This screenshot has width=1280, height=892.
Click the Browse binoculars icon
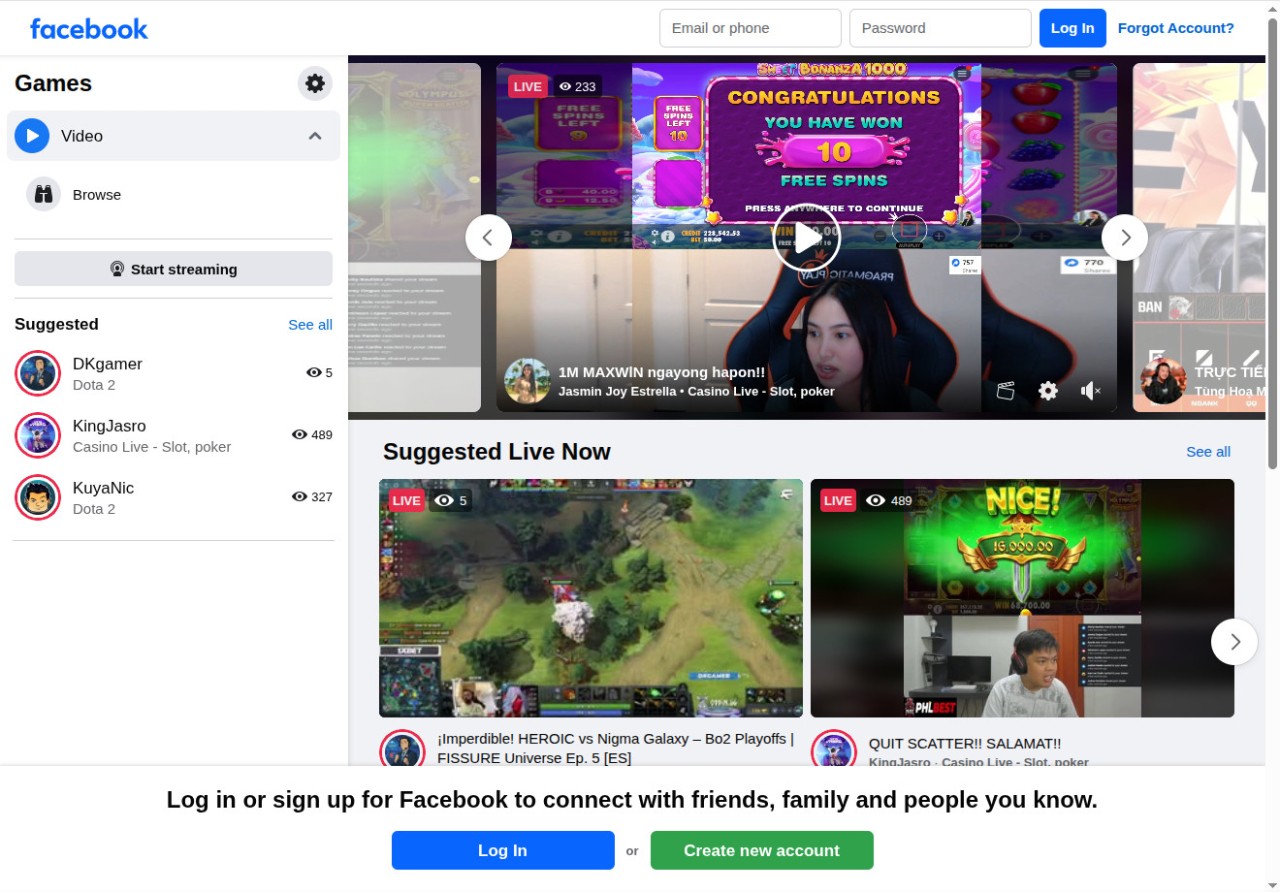43,194
